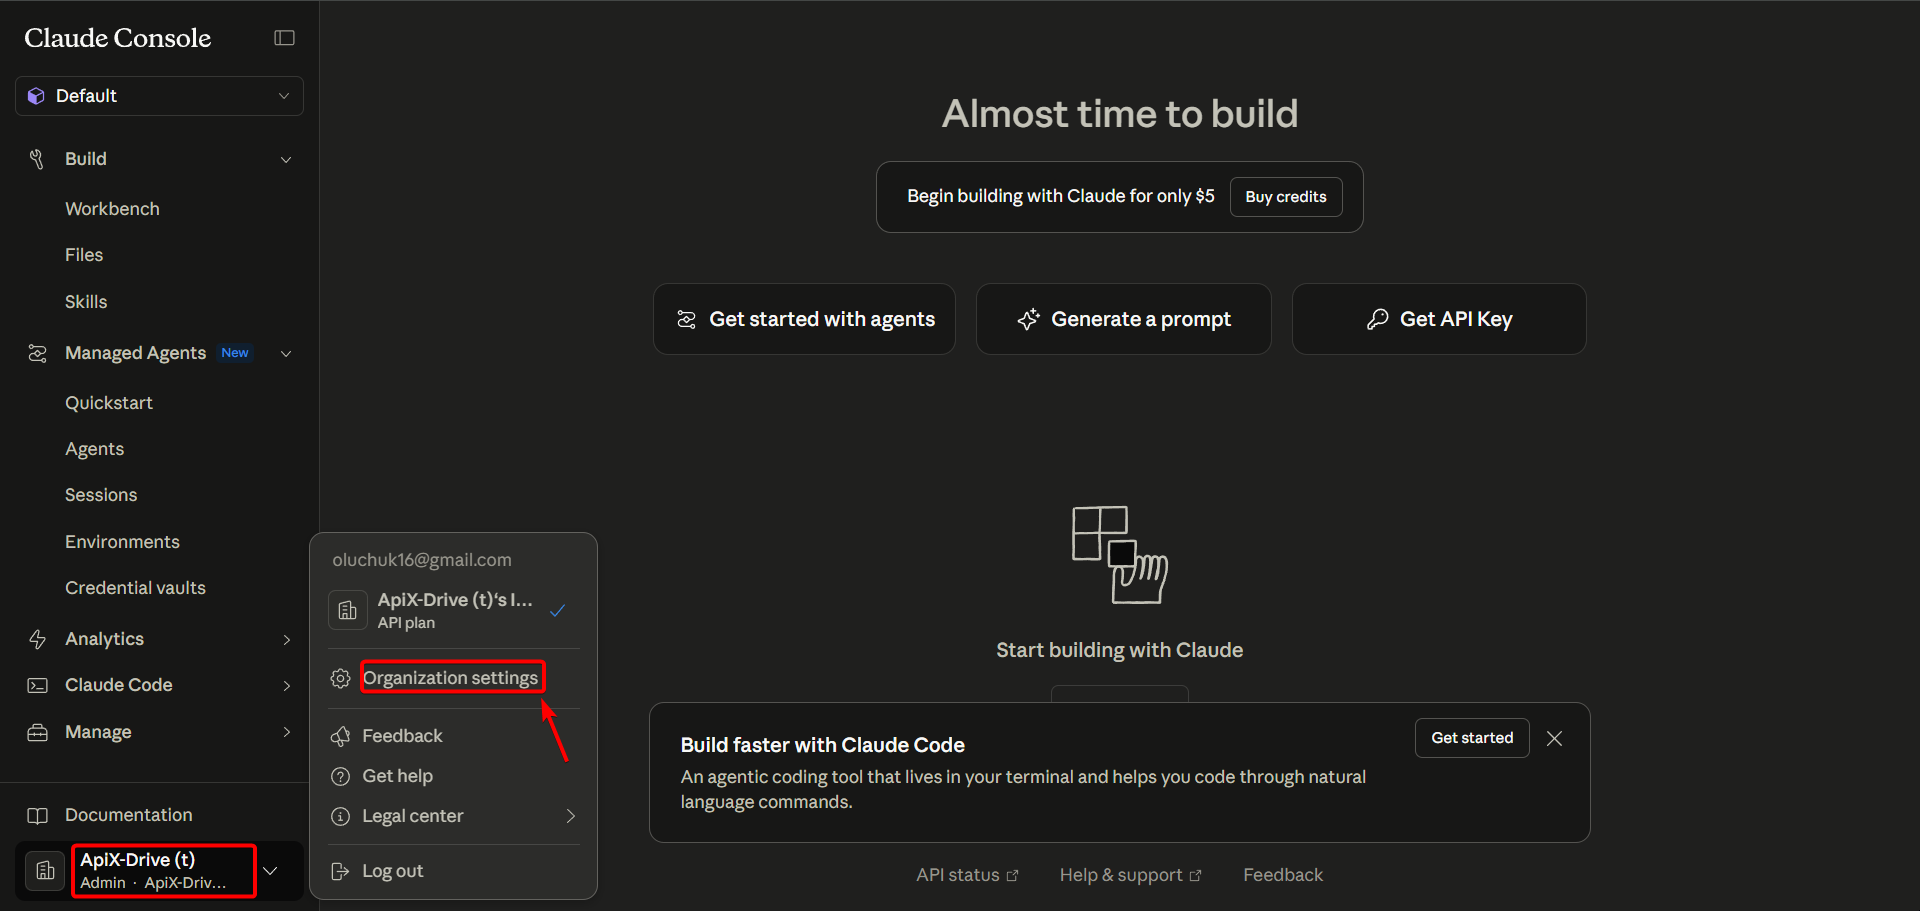Image resolution: width=1920 pixels, height=911 pixels.
Task: Open Sessions in the sidebar
Action: (x=101, y=495)
